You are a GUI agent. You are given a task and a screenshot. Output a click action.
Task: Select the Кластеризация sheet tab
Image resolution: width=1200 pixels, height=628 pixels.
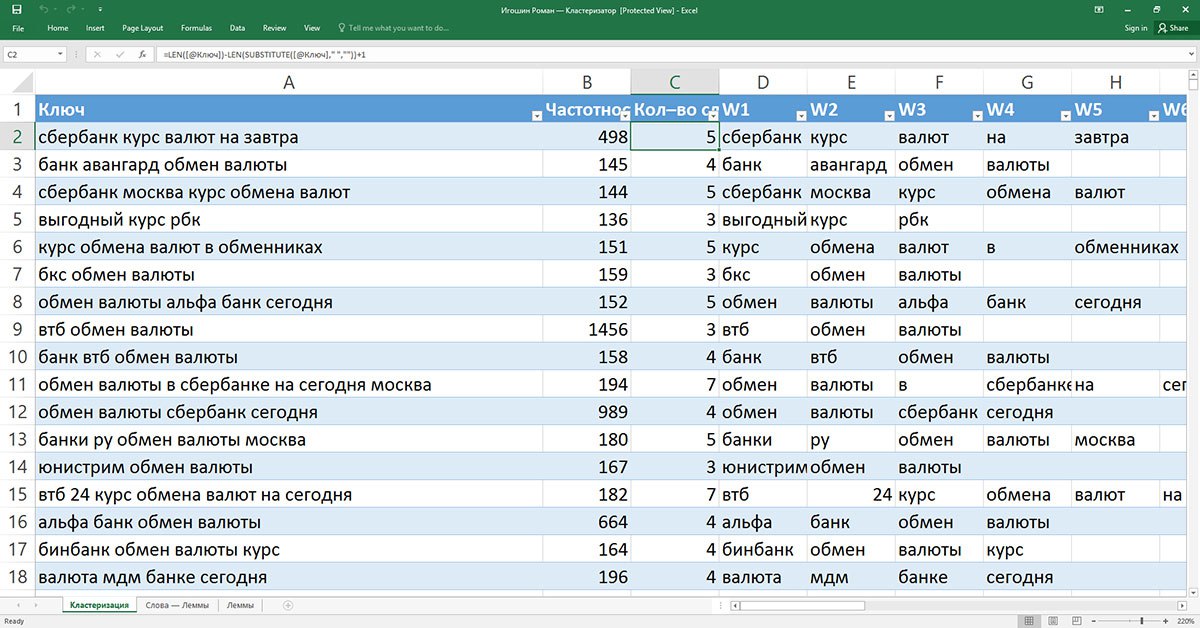(x=99, y=605)
